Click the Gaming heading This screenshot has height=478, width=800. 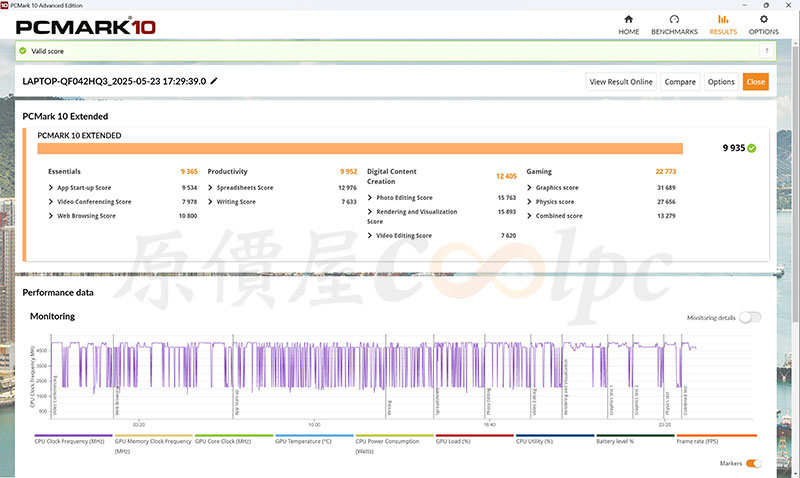click(x=539, y=171)
